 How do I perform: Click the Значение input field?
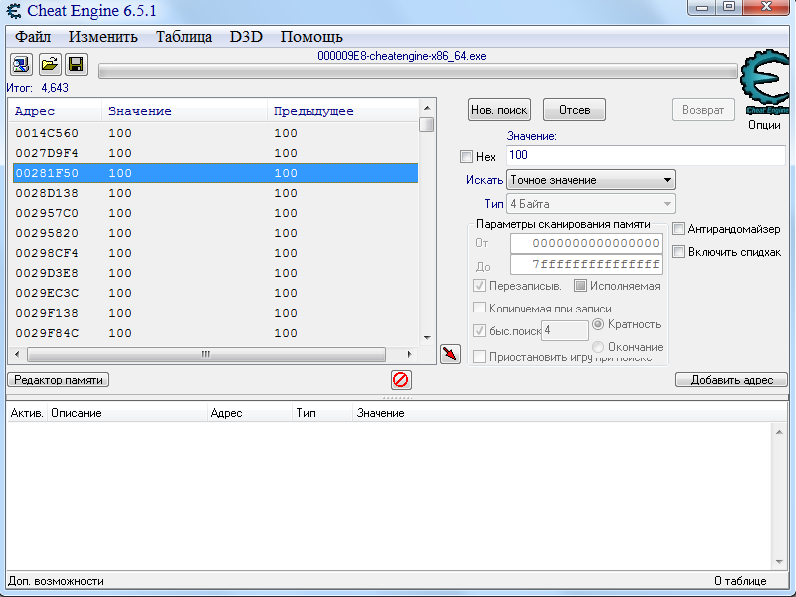point(645,156)
